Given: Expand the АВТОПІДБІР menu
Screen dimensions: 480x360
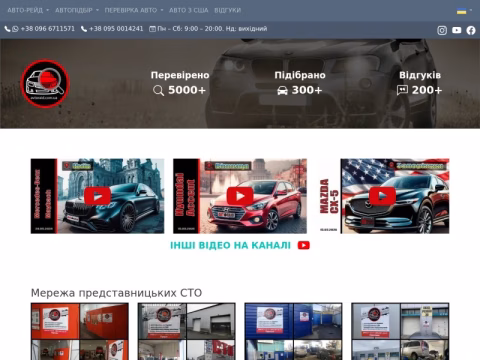Looking at the screenshot, I should (77, 10).
